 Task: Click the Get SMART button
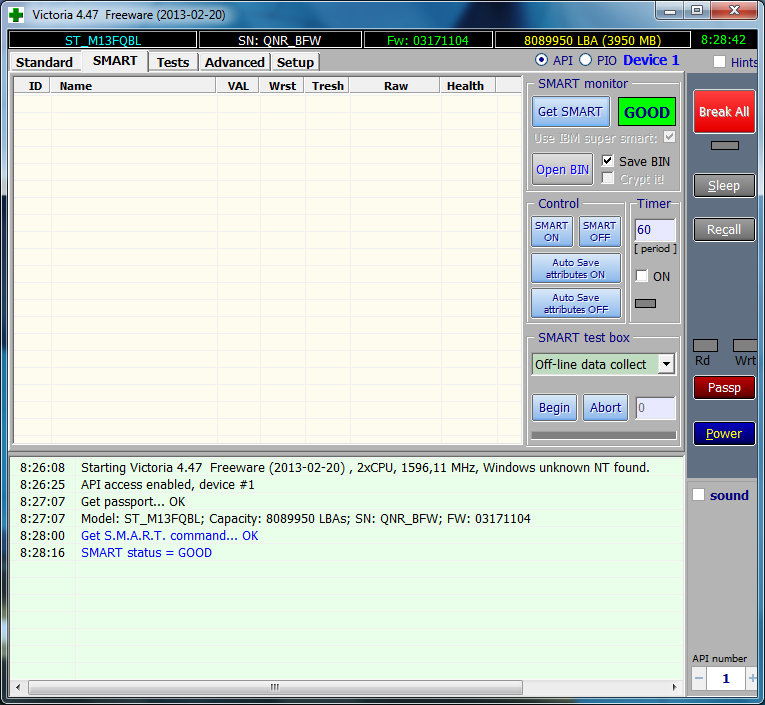coord(570,112)
